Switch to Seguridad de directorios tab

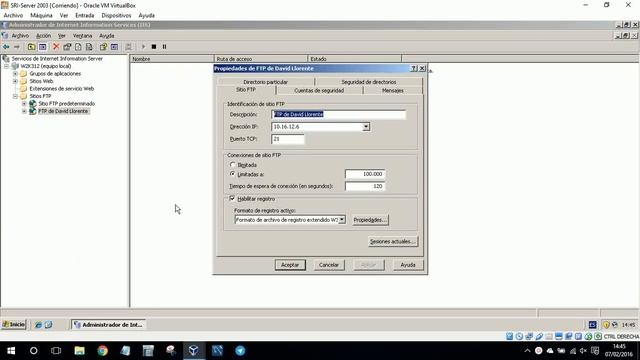tap(369, 82)
